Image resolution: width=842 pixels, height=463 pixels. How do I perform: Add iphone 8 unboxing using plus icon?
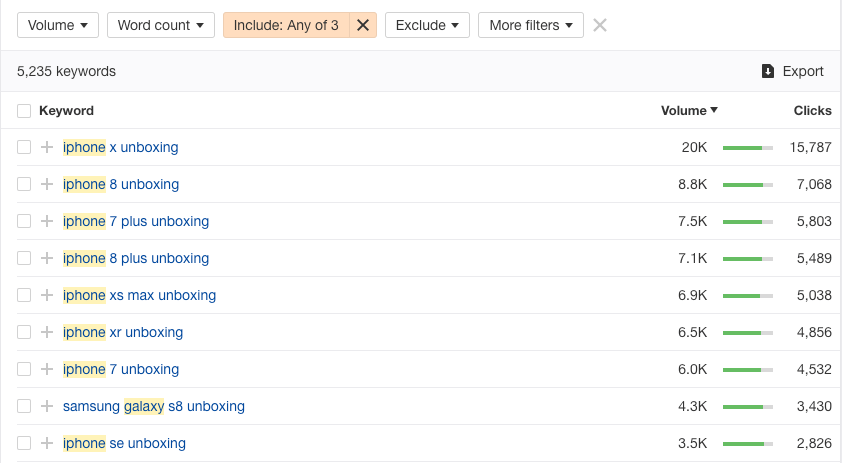(46, 185)
